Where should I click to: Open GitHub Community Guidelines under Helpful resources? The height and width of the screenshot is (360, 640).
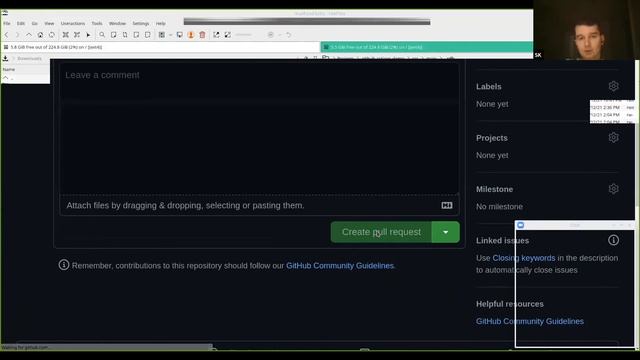529,321
